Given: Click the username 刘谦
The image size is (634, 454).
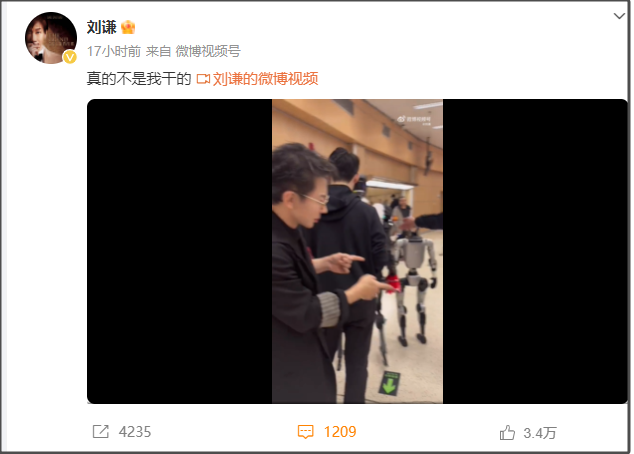Looking at the screenshot, I should pos(101,27).
